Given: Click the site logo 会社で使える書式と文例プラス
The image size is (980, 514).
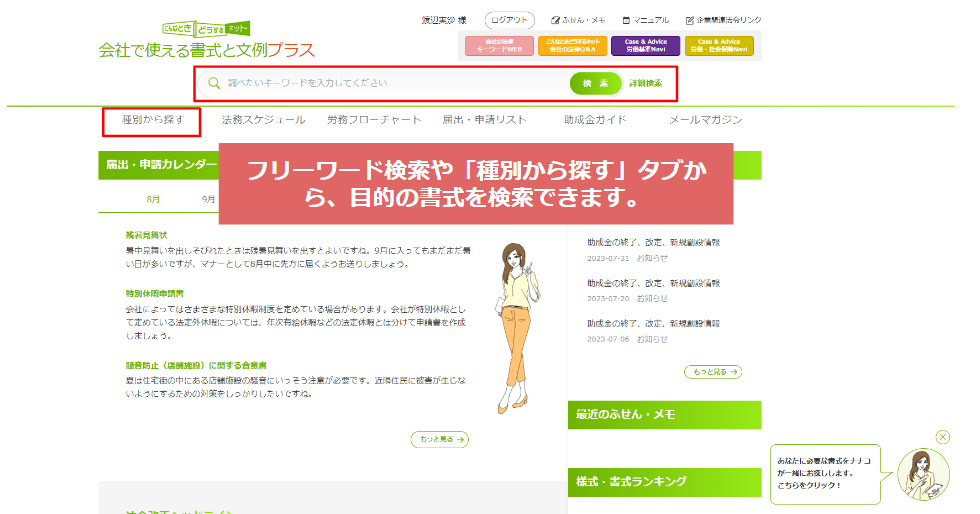Looking at the screenshot, I should [x=206, y=49].
